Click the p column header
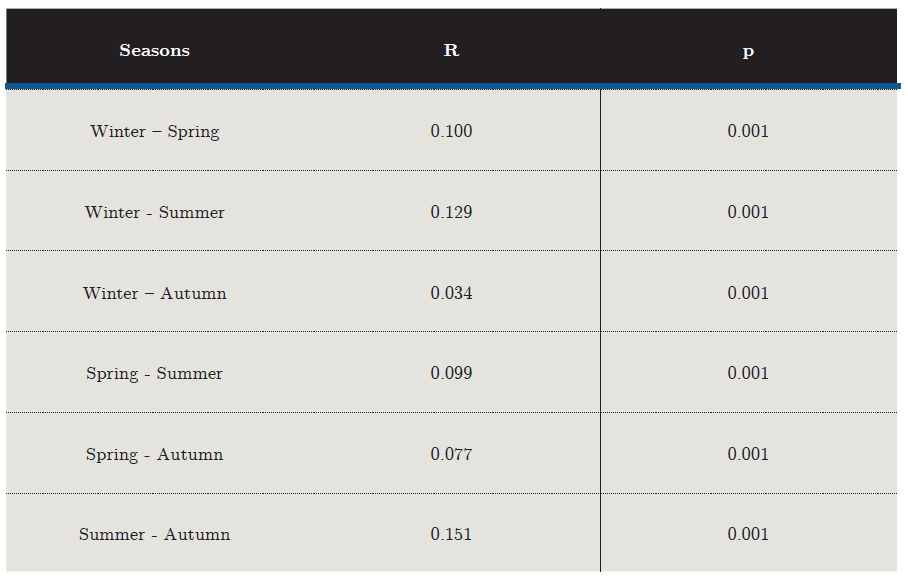Viewport: 908px width, 583px height. click(x=748, y=51)
